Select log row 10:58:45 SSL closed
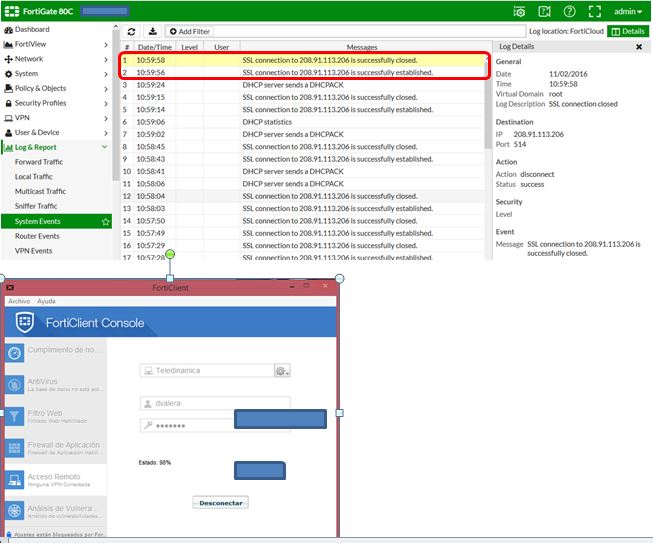Viewport: 653px width, 543px height. pyautogui.click(x=303, y=147)
